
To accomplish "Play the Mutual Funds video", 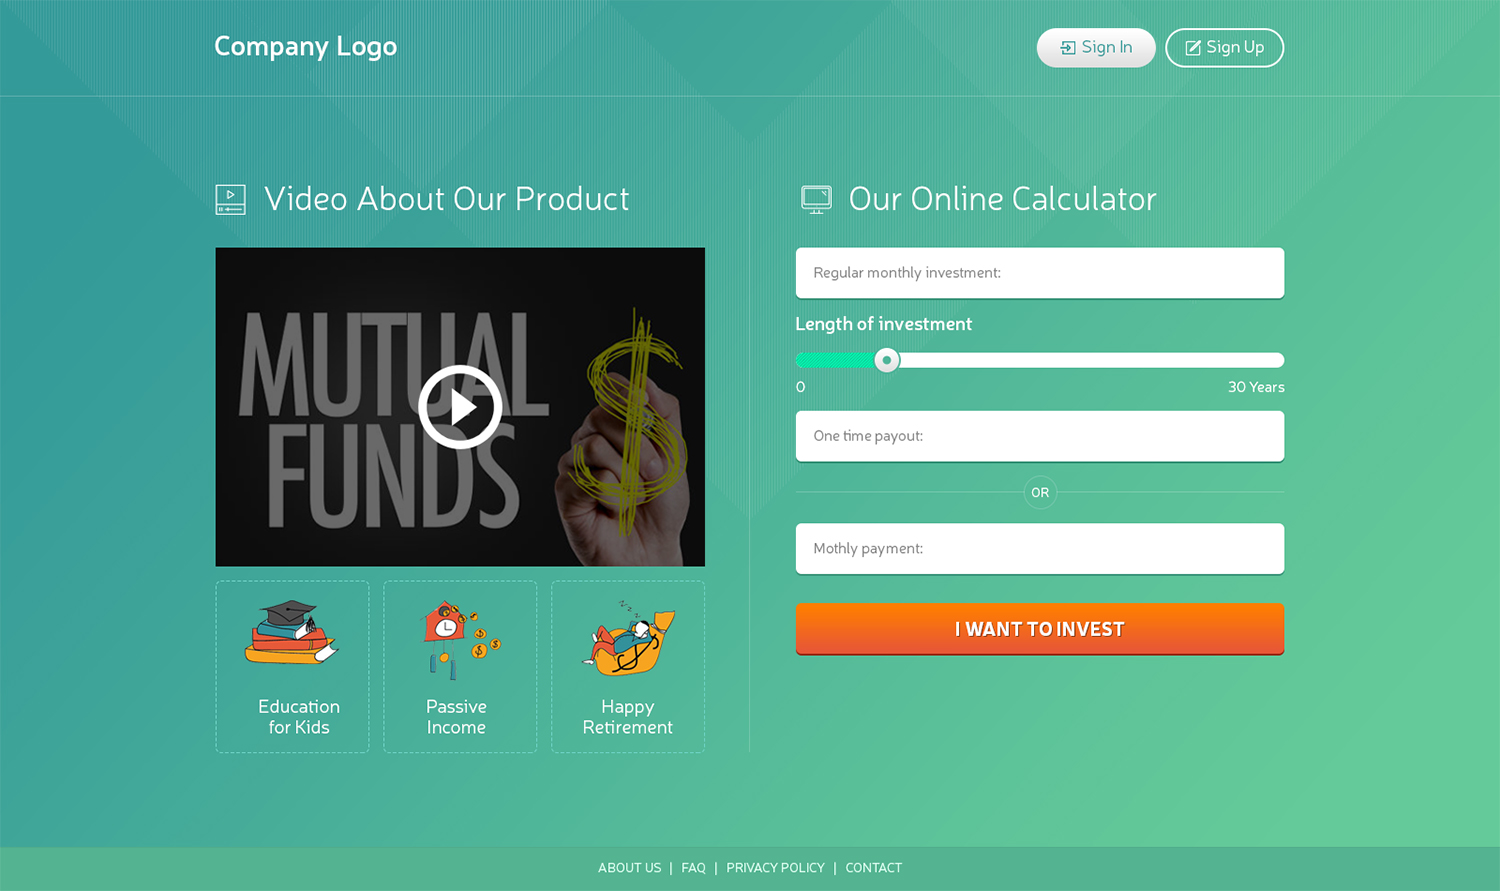I will tap(460, 407).
